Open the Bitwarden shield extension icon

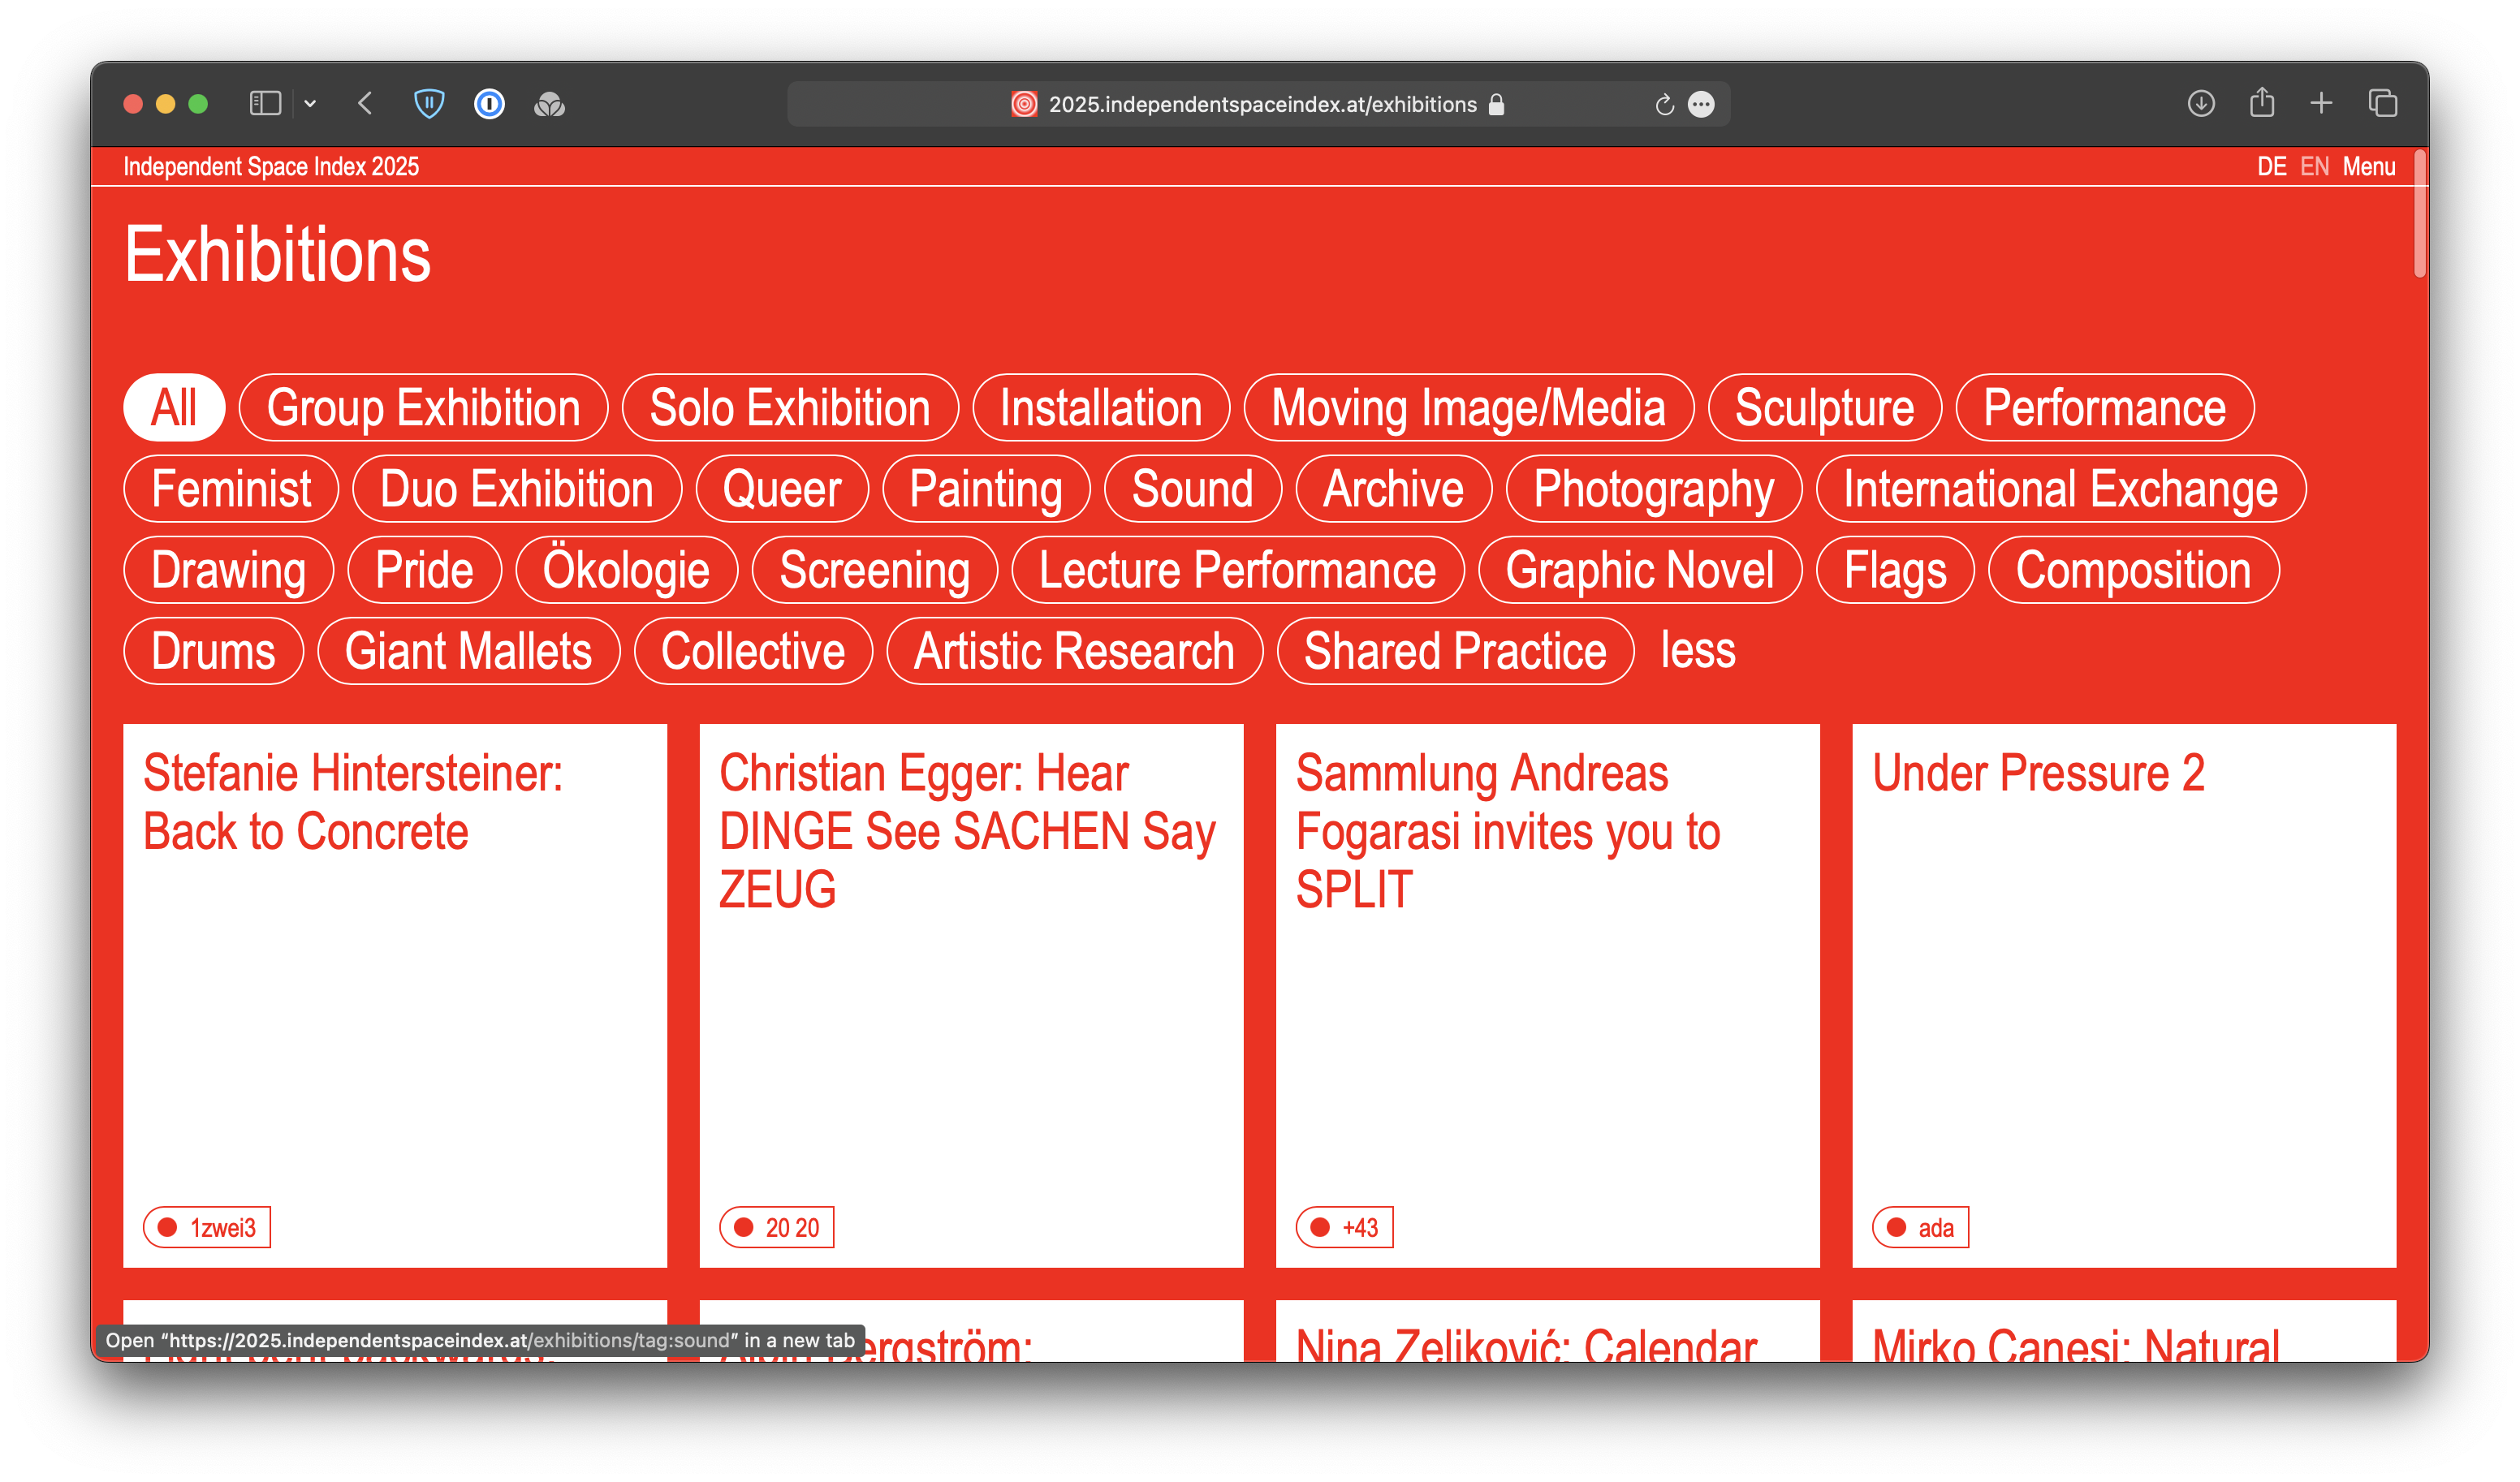pyautogui.click(x=429, y=104)
